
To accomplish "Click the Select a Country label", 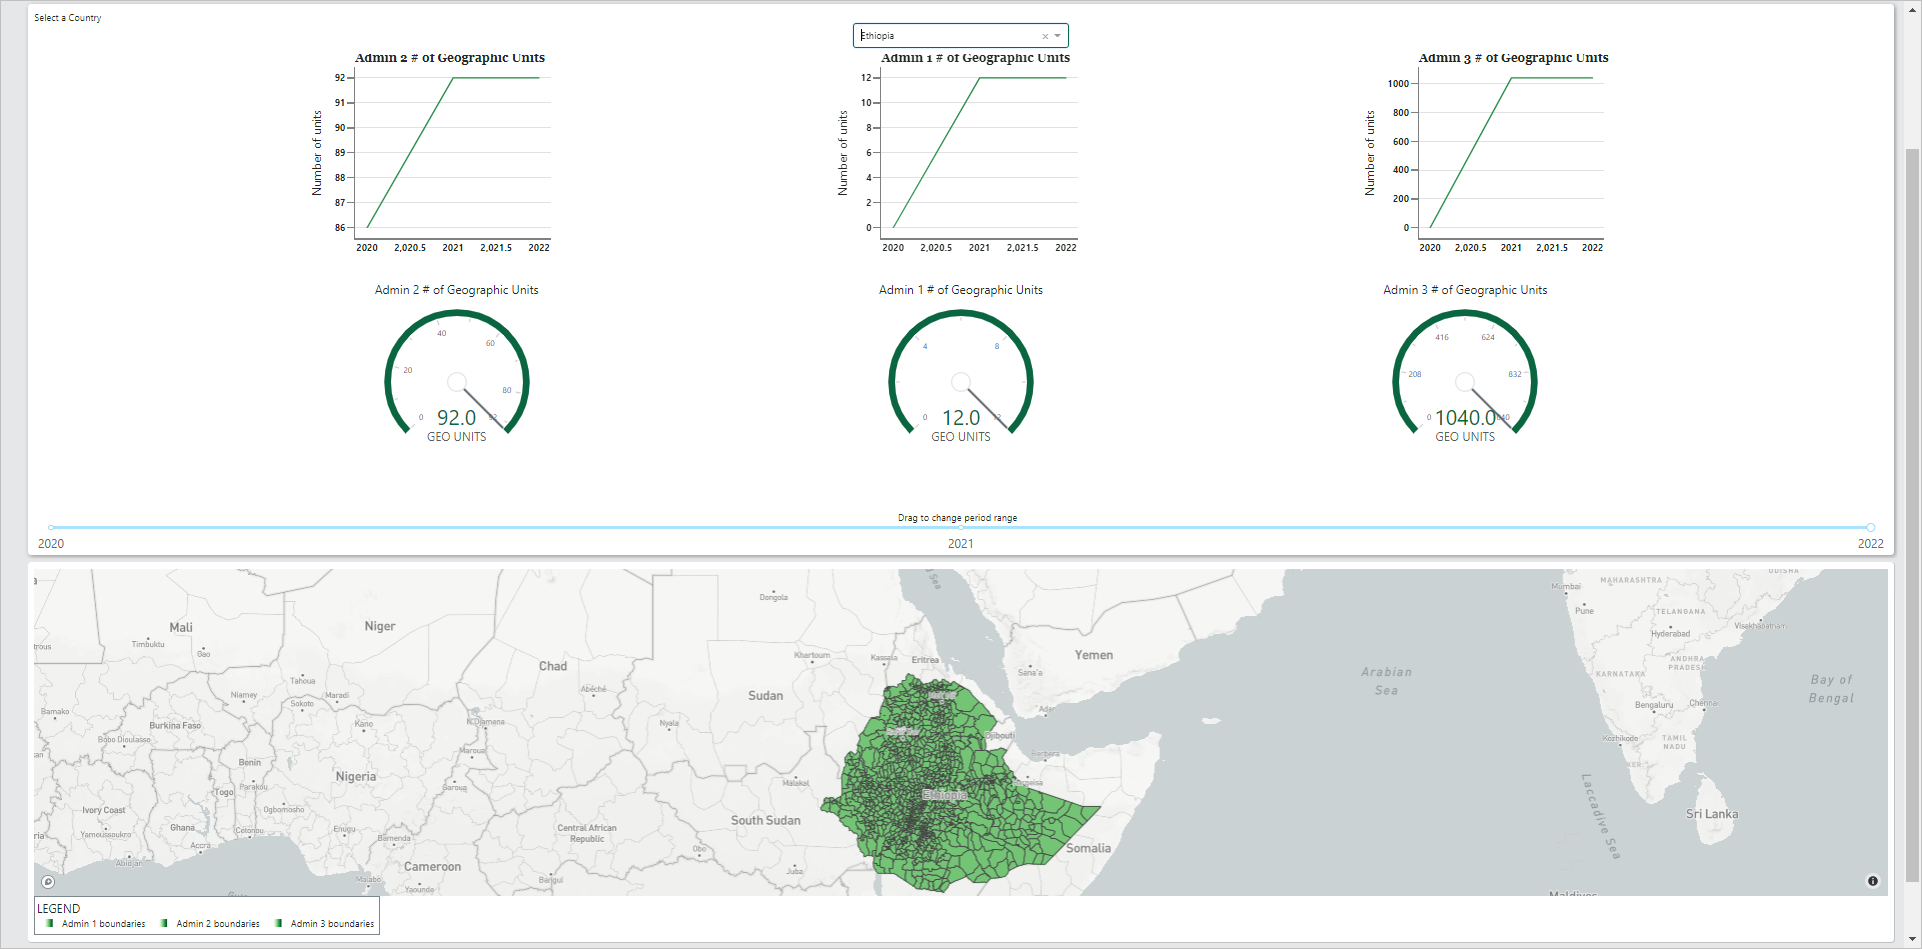I will point(66,17).
